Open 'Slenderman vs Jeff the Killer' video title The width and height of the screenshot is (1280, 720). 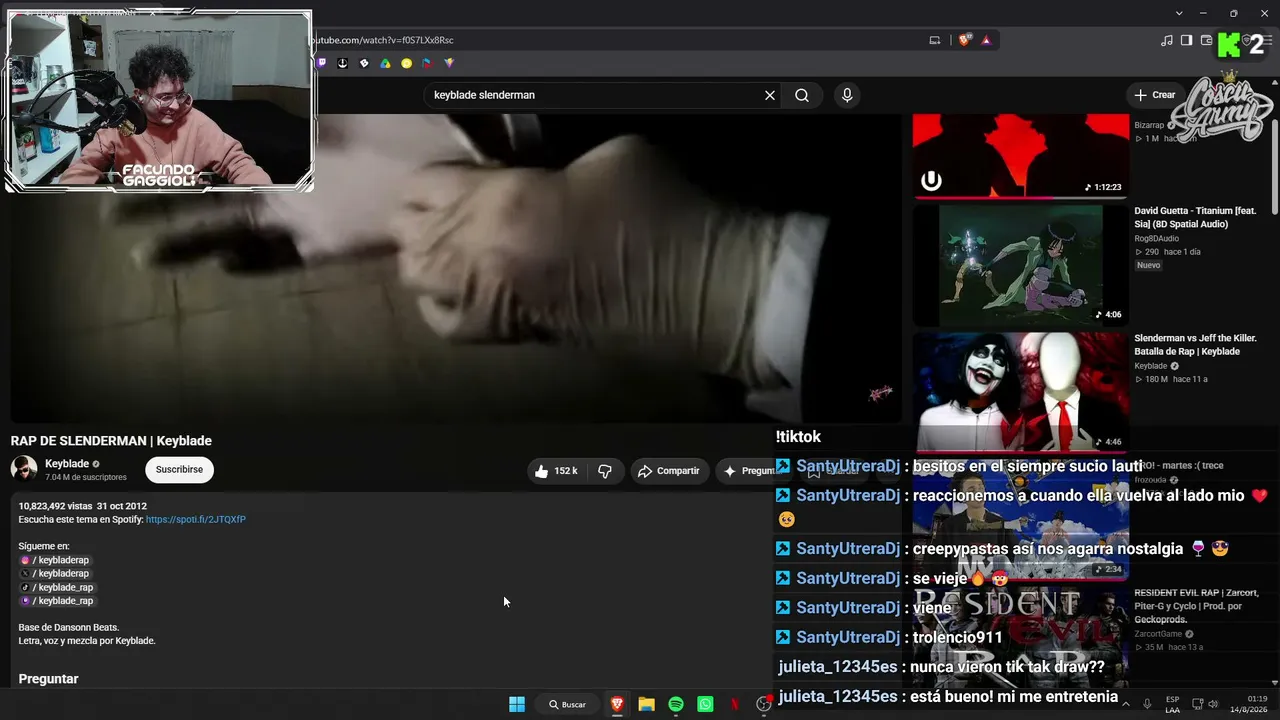tap(1194, 345)
